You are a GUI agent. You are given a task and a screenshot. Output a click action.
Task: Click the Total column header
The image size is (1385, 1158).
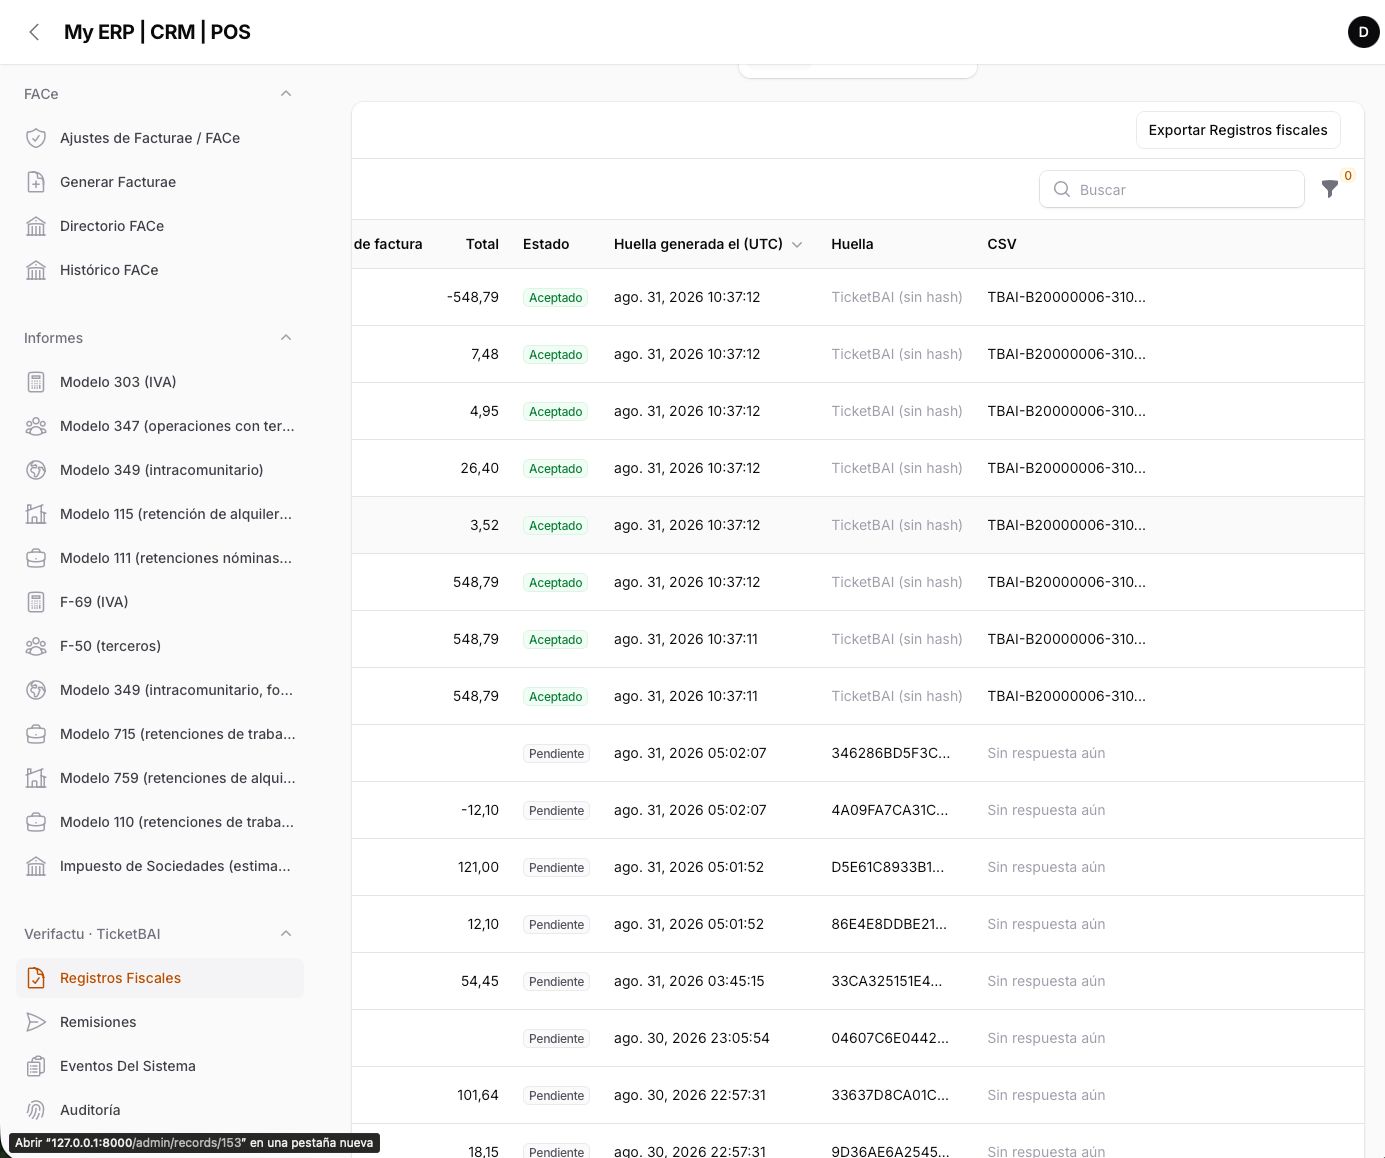point(482,244)
